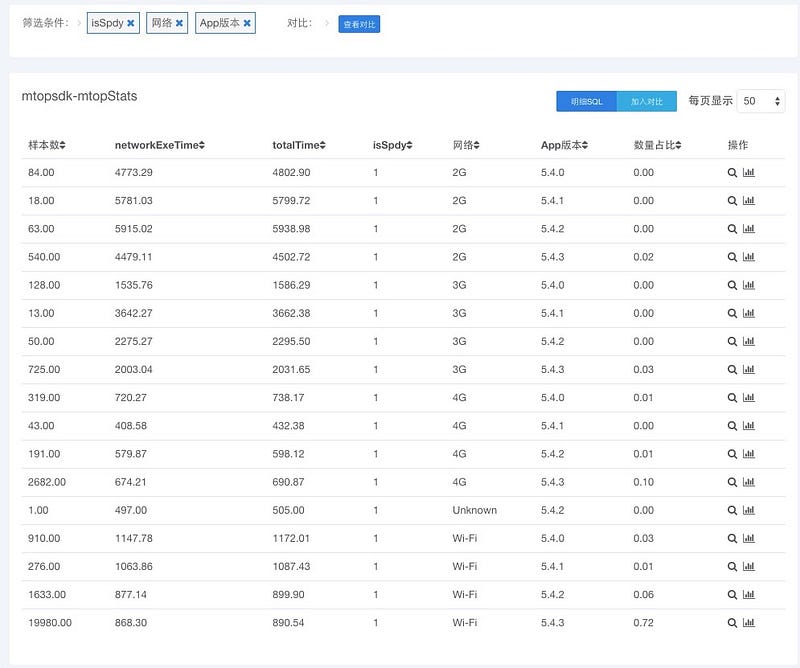Select the 0.10 数量占比 value
800x668 pixels.
point(643,482)
